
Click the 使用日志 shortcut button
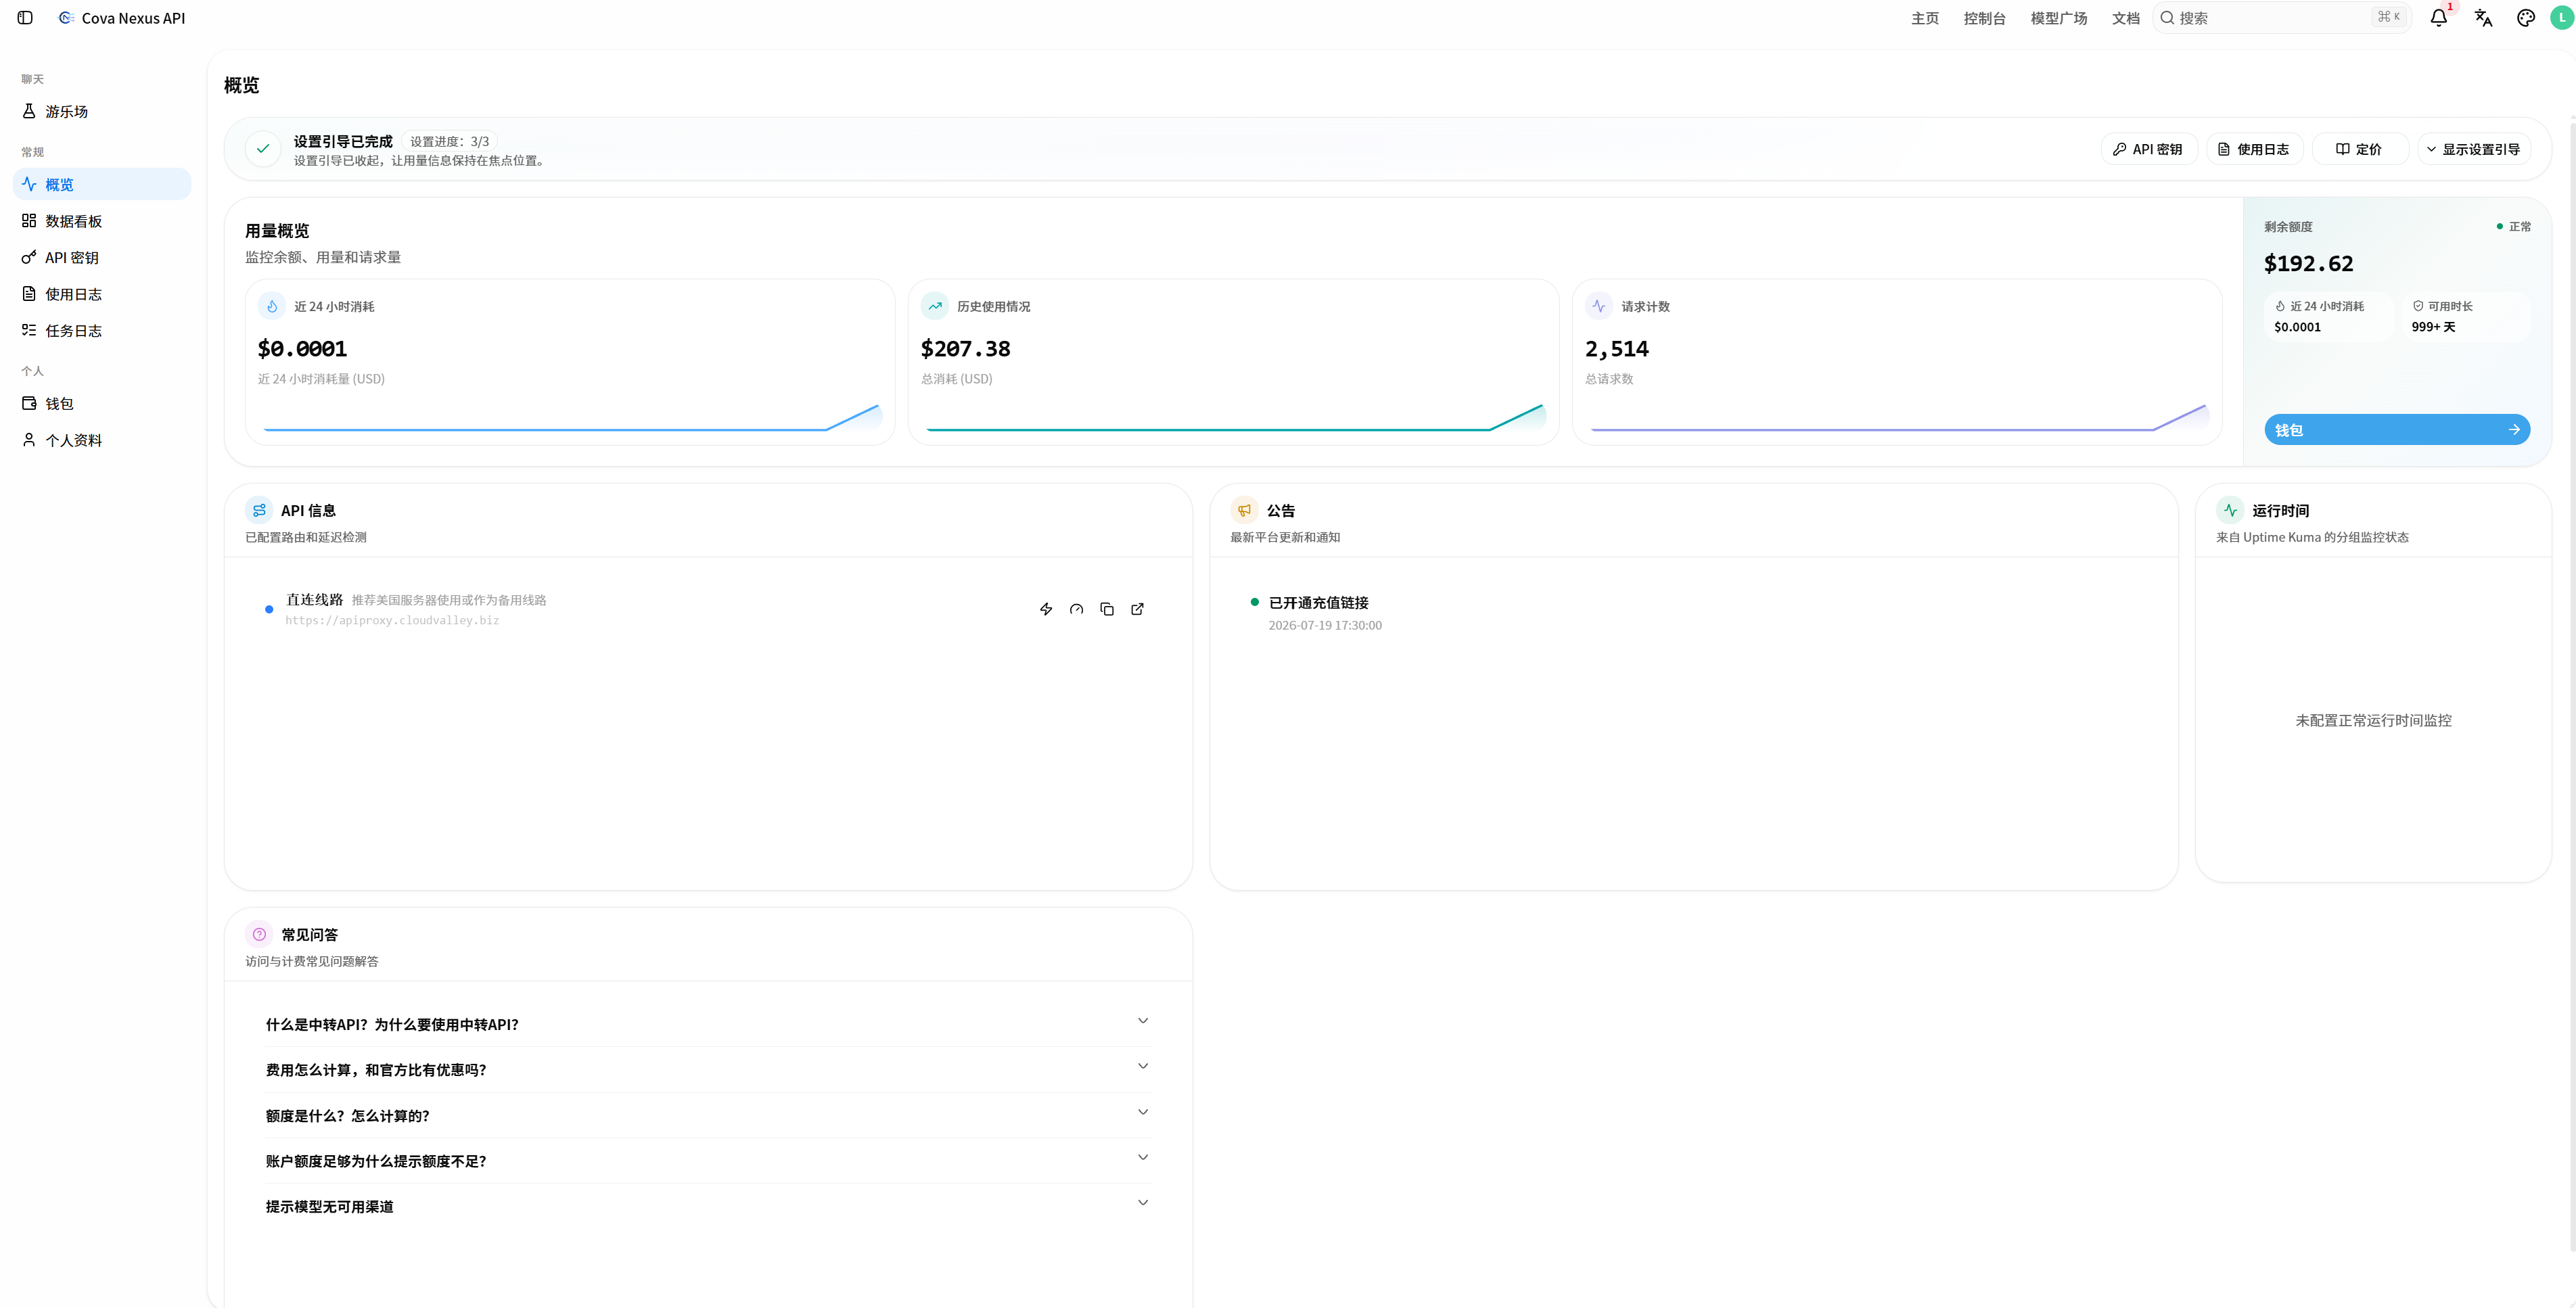point(2254,149)
